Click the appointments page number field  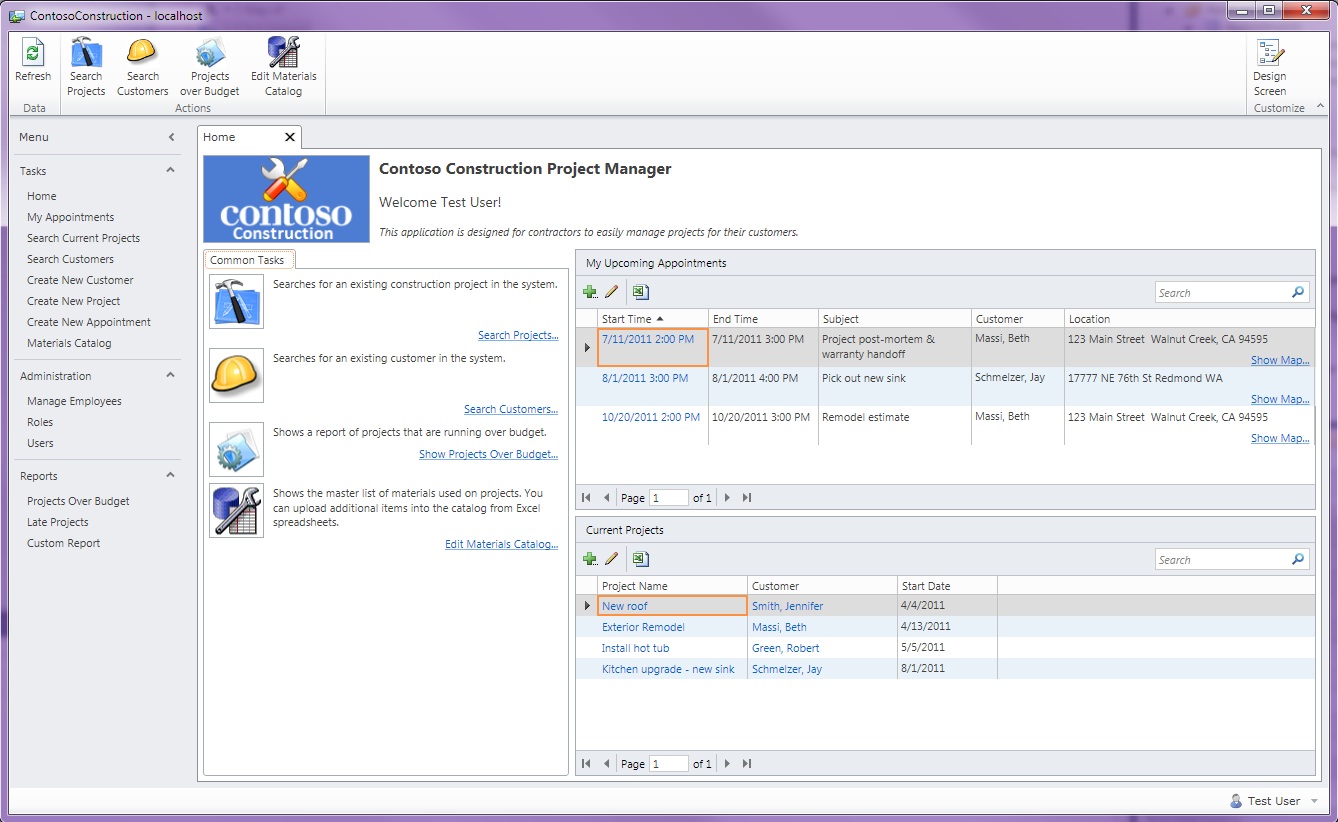click(669, 497)
